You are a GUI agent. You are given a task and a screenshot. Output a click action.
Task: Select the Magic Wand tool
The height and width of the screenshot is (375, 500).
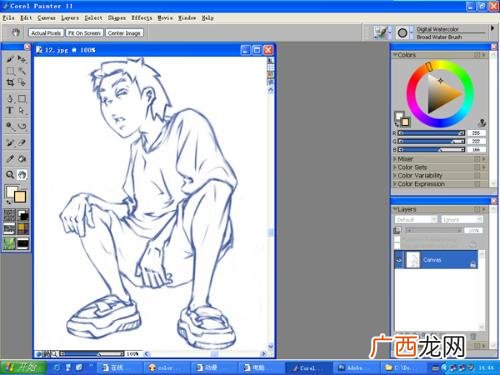point(22,71)
